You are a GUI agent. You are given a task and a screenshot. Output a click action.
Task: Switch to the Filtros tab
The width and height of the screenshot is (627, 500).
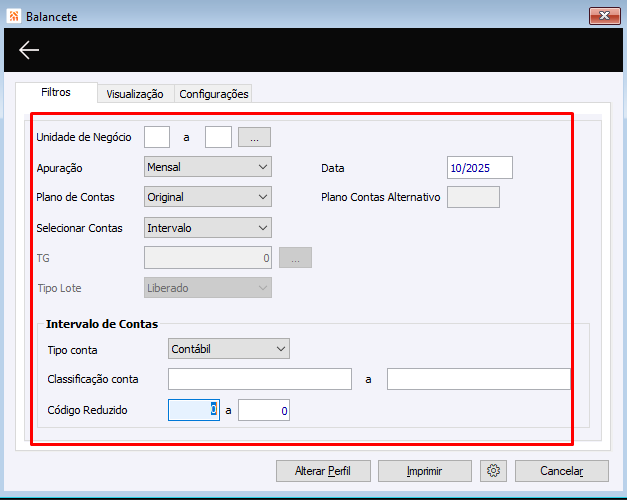(56, 92)
